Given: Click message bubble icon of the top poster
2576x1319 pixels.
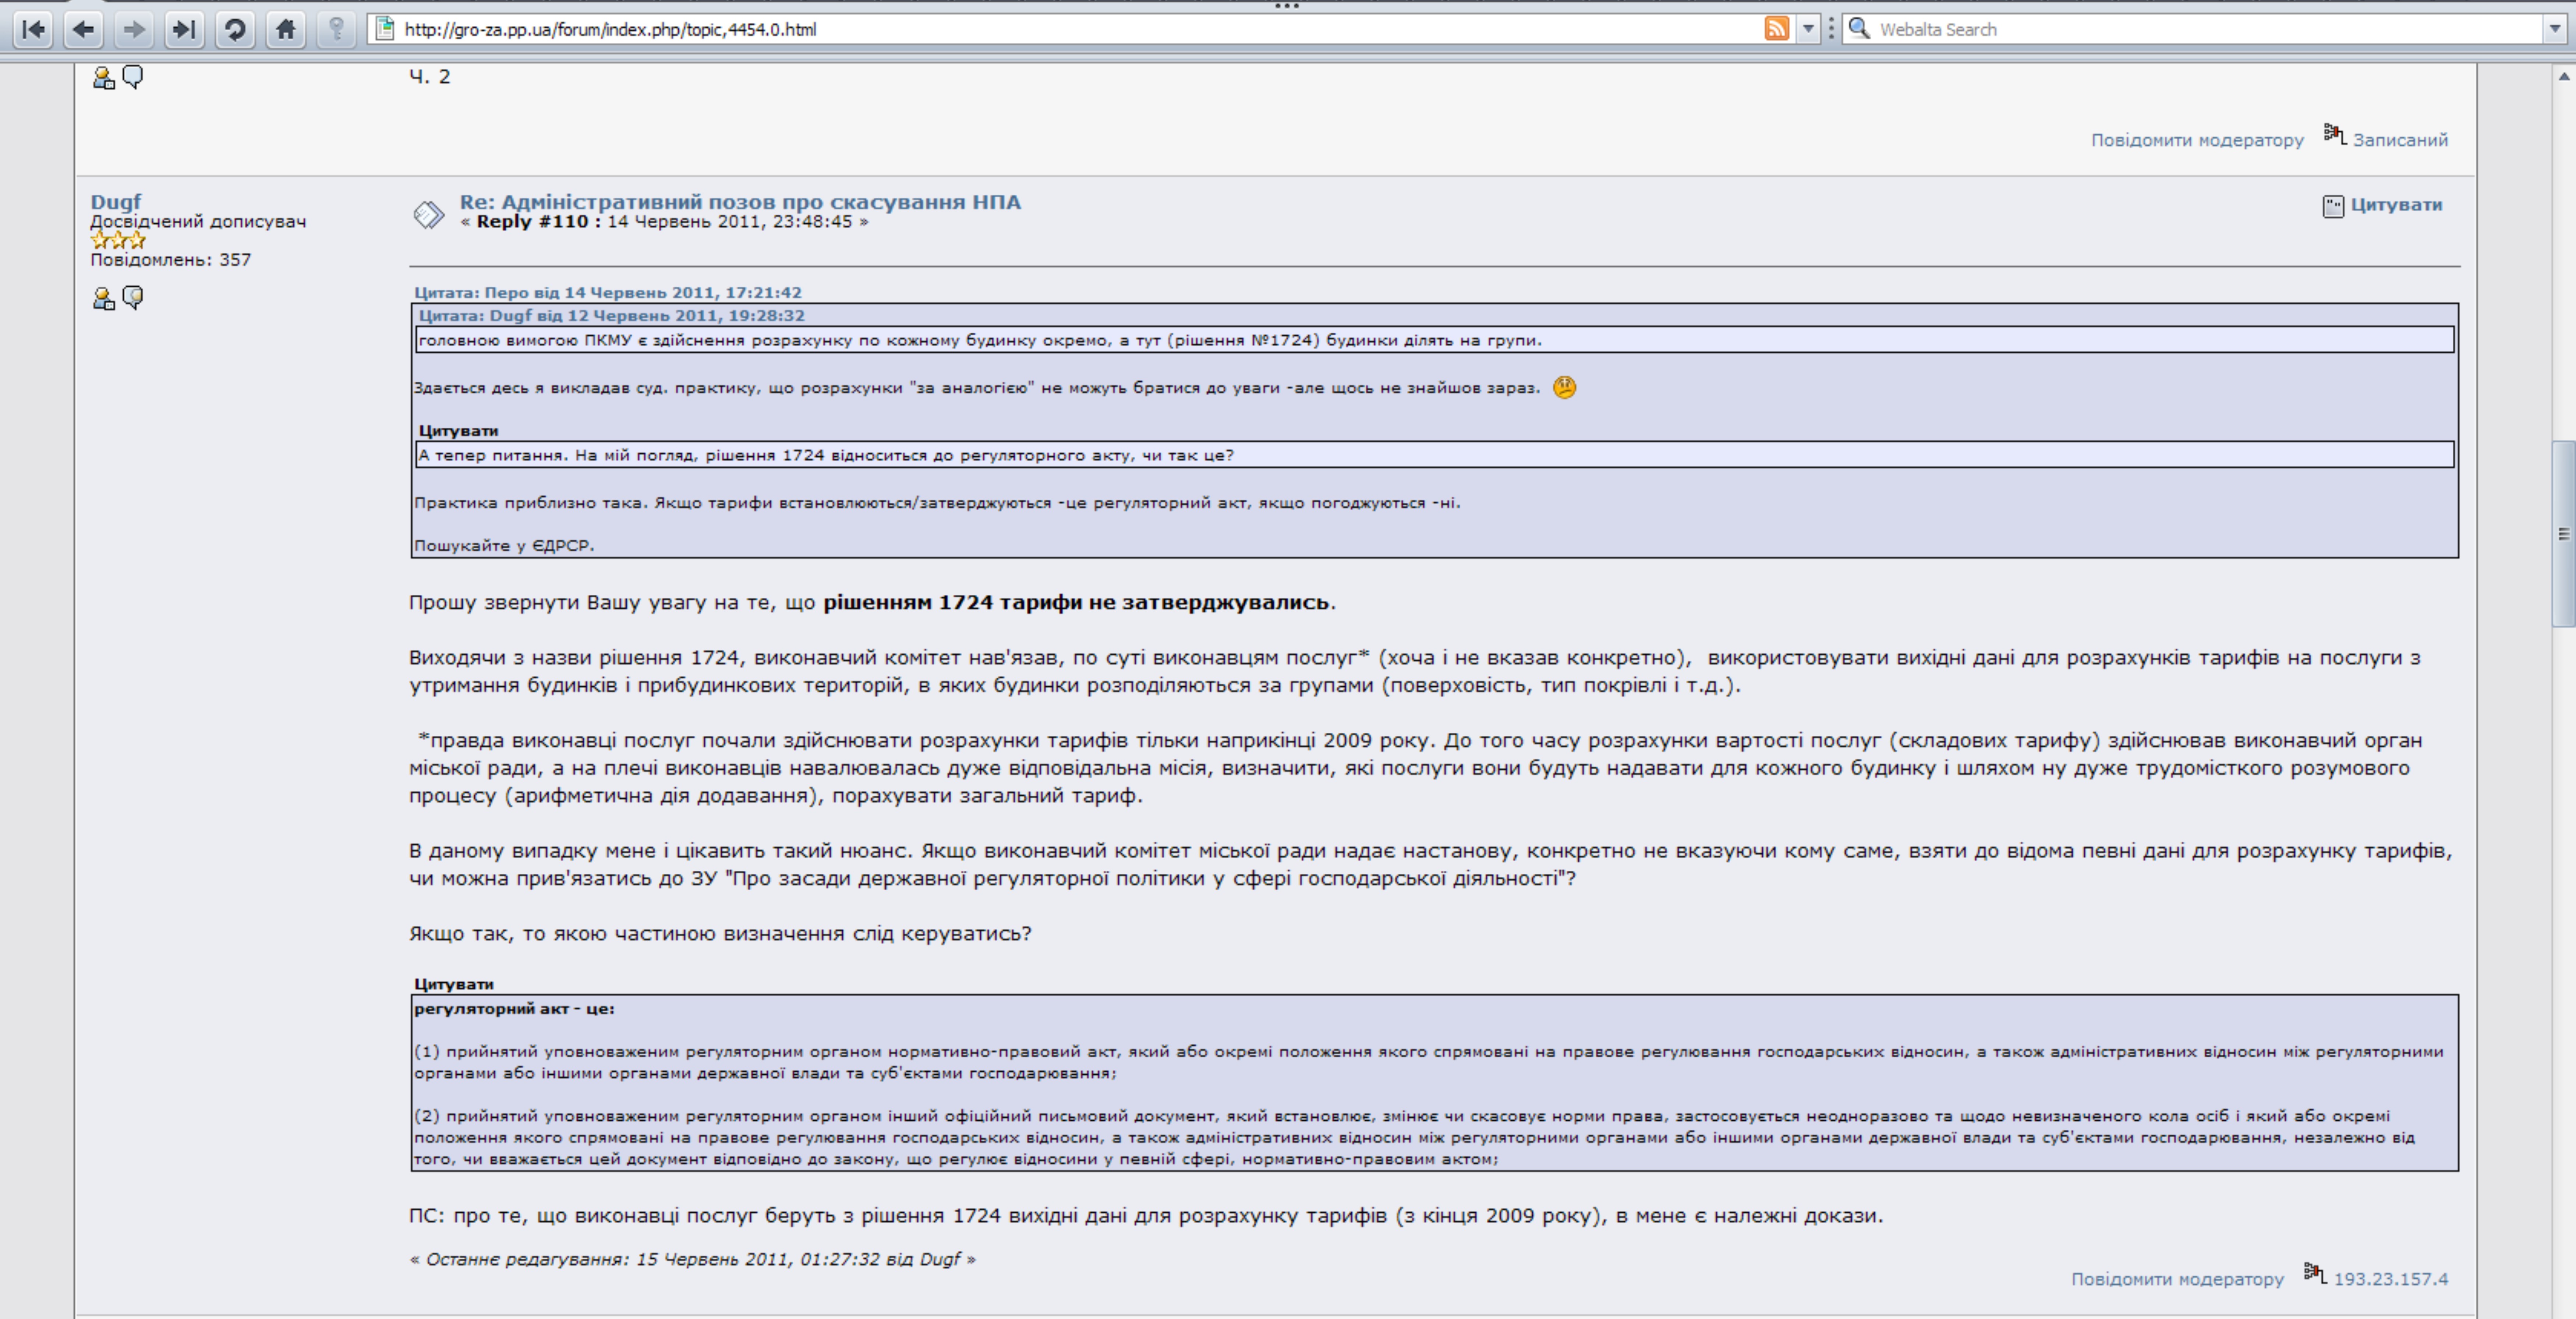Looking at the screenshot, I should 133,77.
